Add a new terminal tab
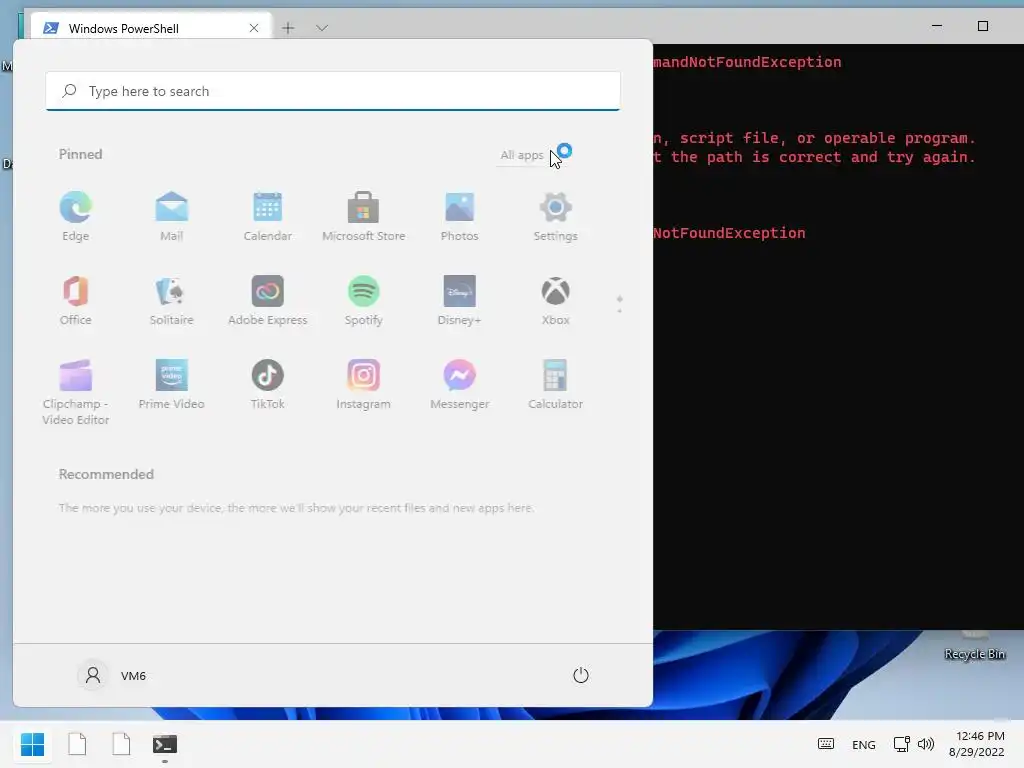Viewport: 1024px width, 768px height. (x=288, y=28)
